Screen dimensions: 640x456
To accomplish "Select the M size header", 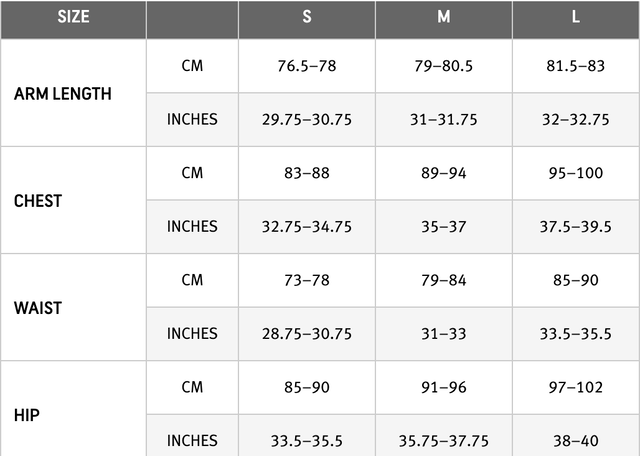I will (444, 17).
